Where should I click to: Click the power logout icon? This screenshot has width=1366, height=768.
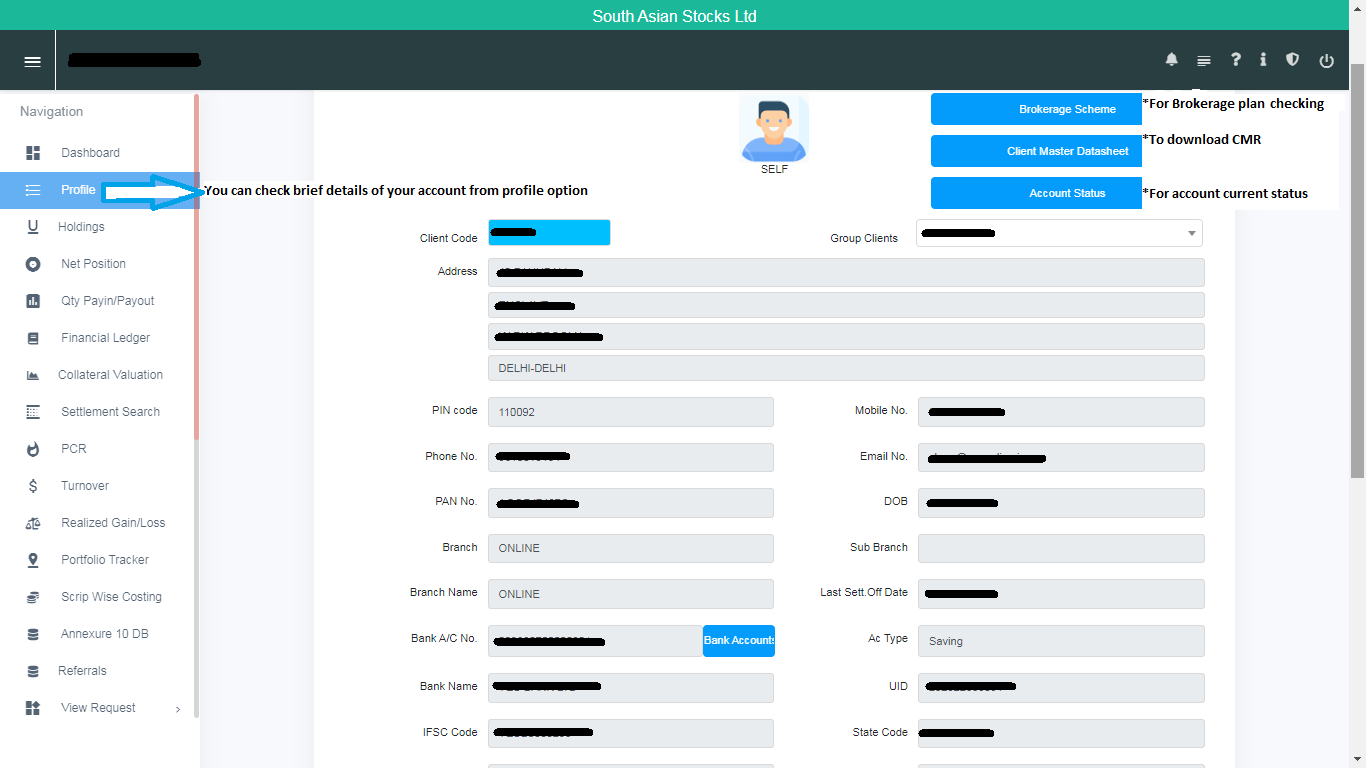(x=1326, y=61)
